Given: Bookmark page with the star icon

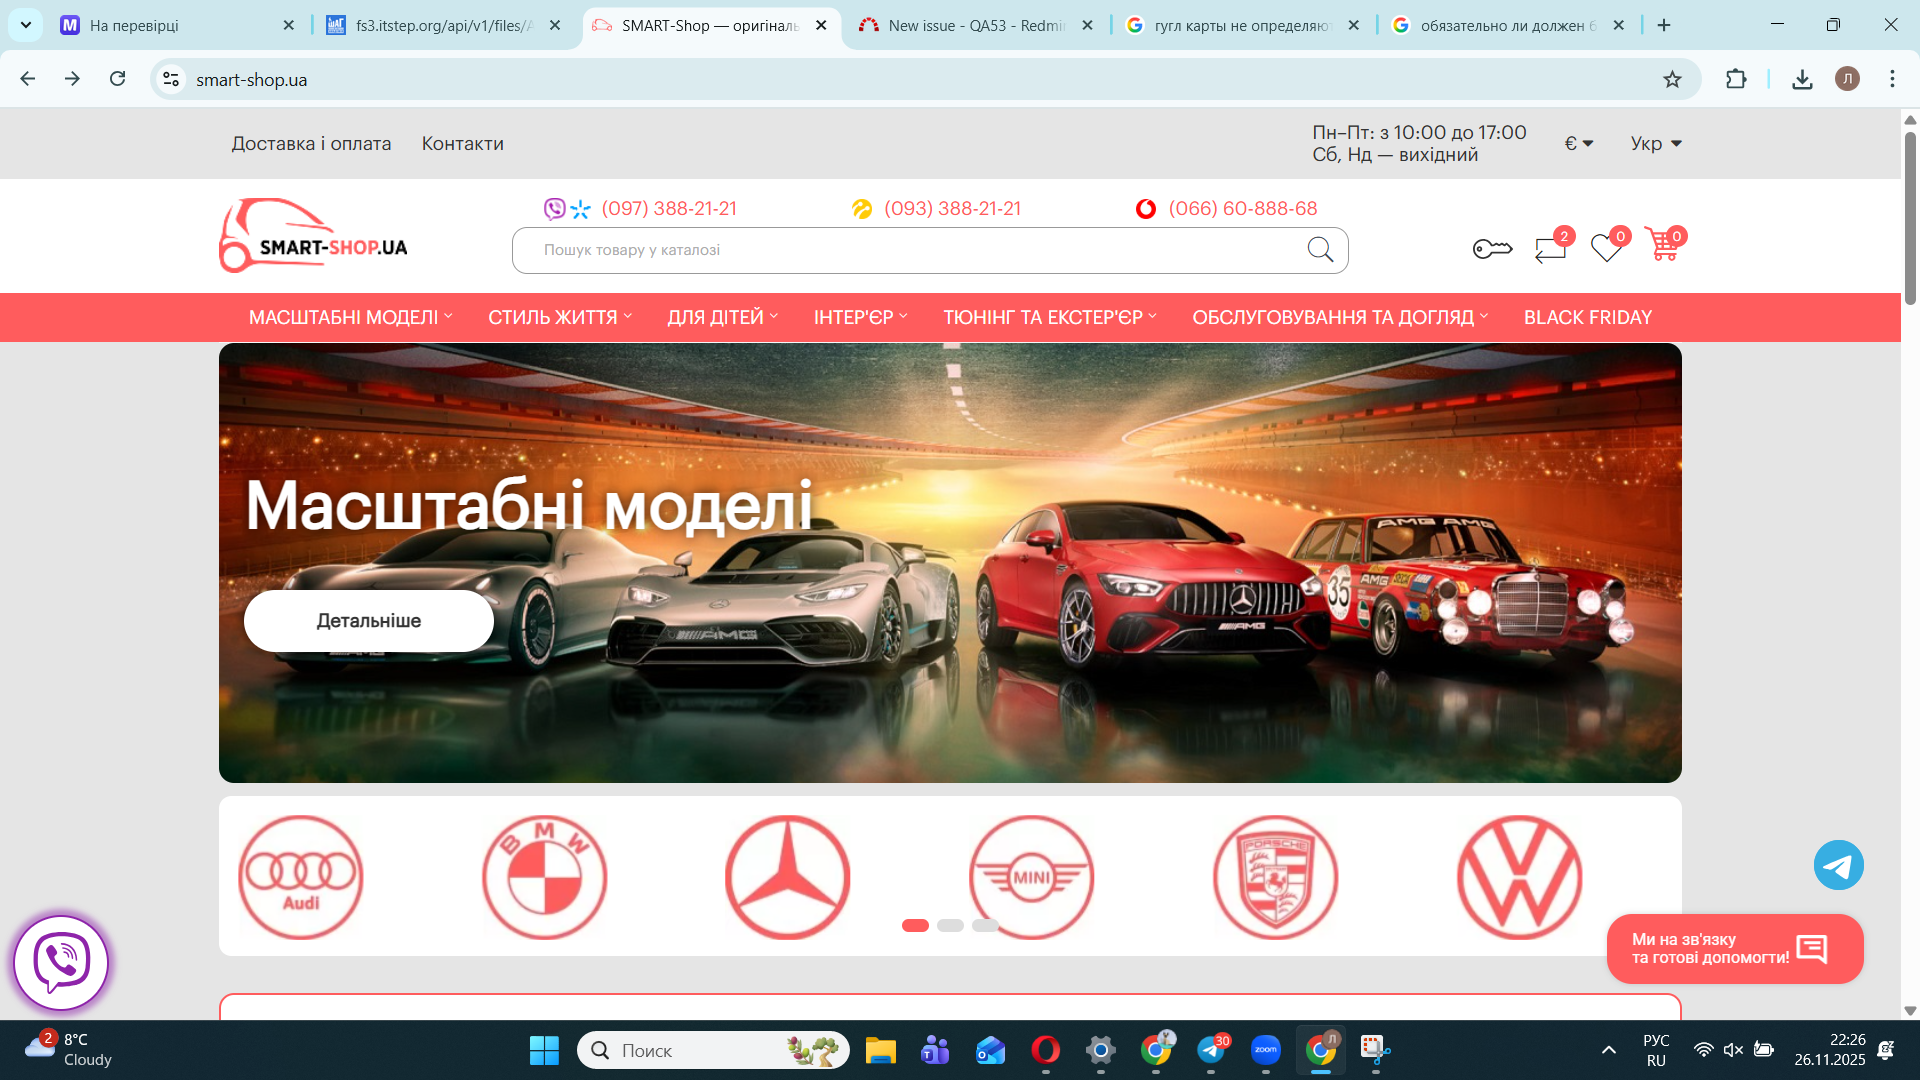Looking at the screenshot, I should pyautogui.click(x=1672, y=79).
